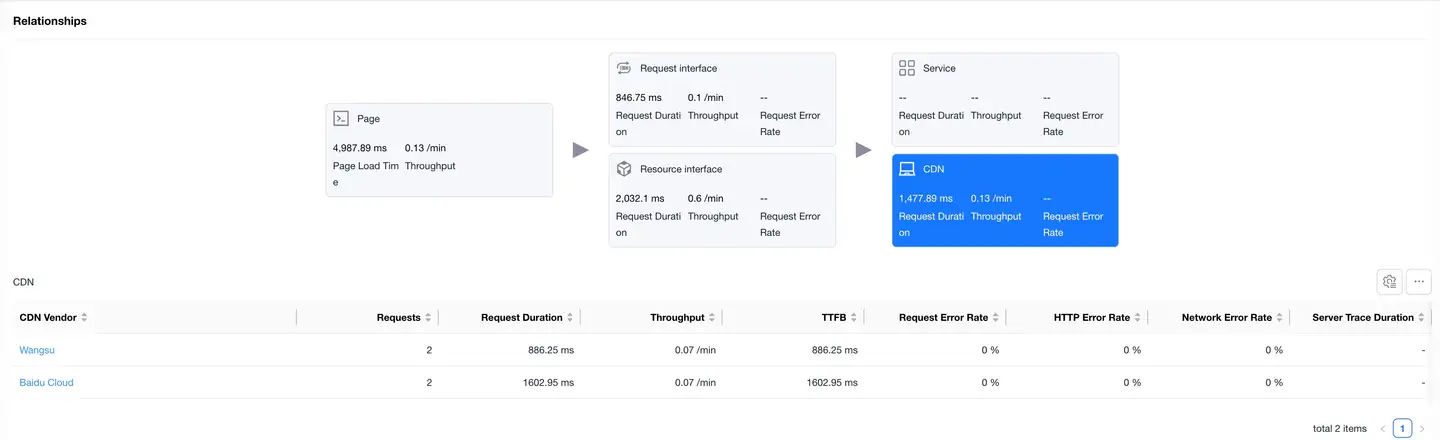Select the Service relationship card
1440x440 pixels.
[1005, 100]
